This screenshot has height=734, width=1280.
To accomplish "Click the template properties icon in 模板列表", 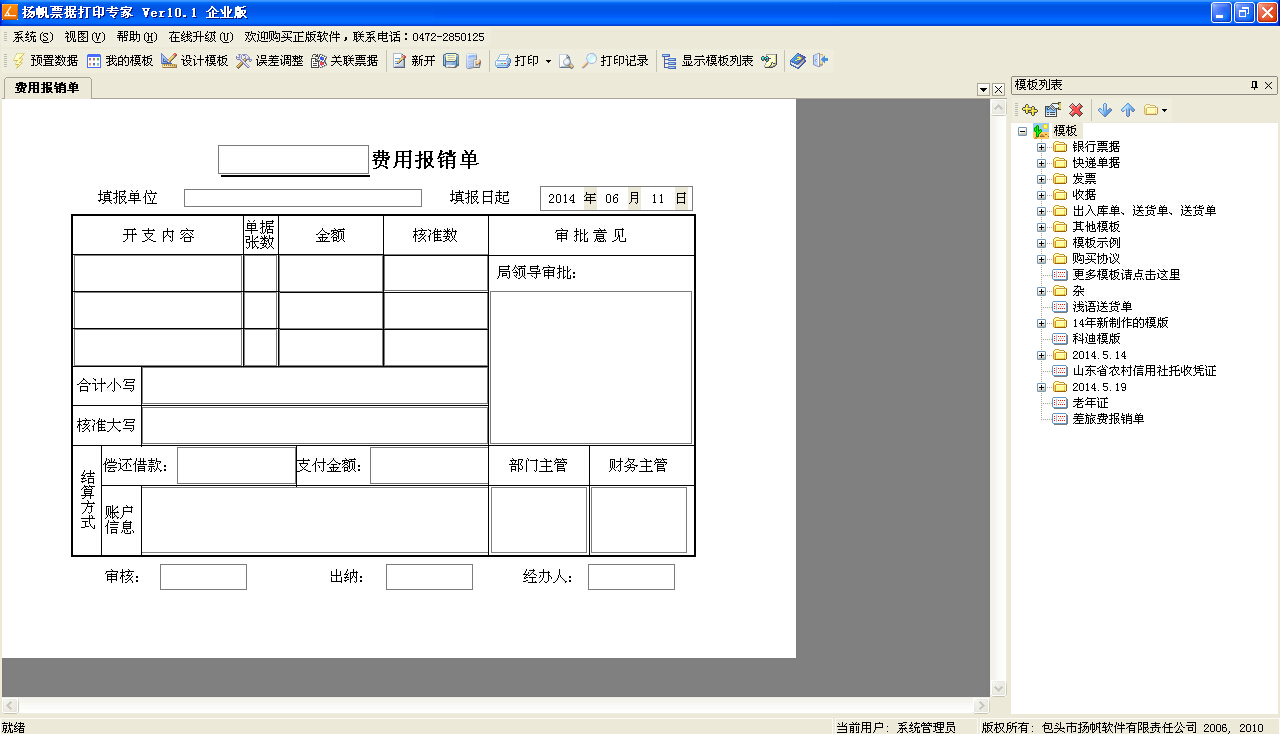I will [1052, 110].
